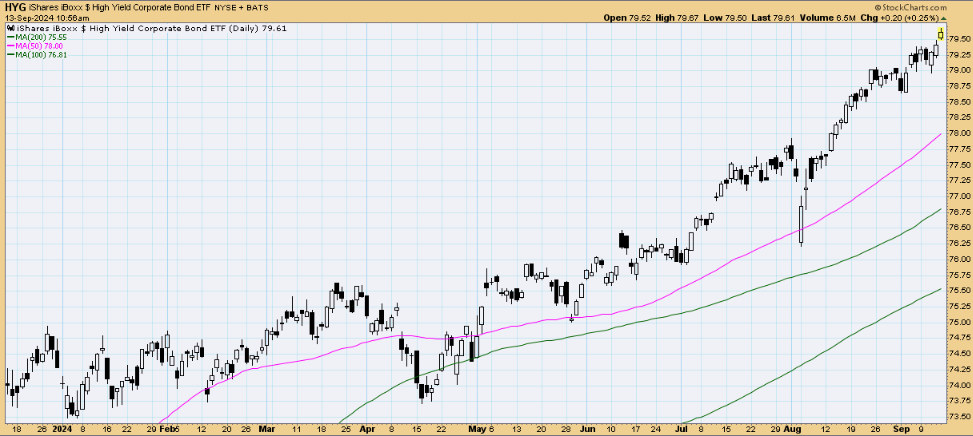Screen dimensions: 973x436
Task: Click the 'Open 79.52' header value
Action: [627, 19]
